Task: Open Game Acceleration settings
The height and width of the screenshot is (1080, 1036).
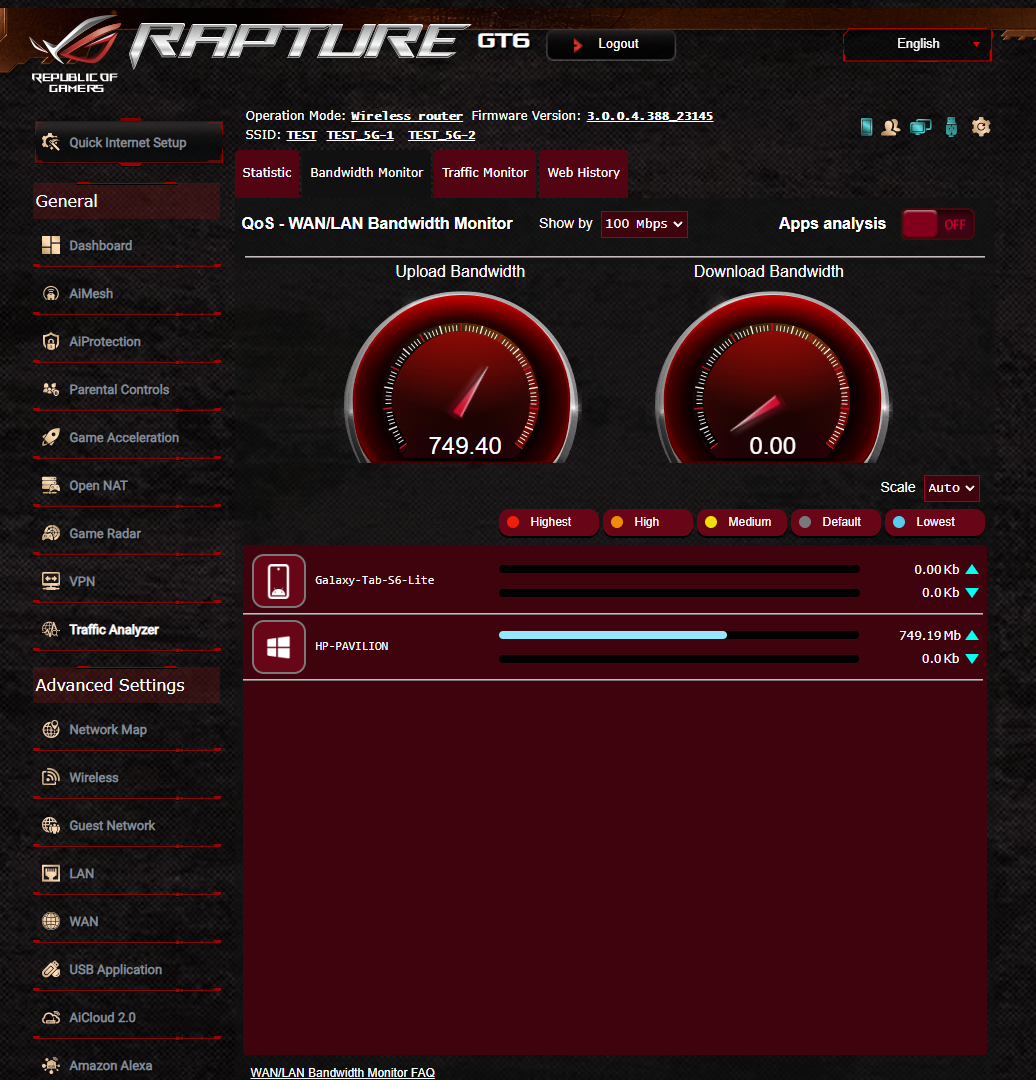Action: (x=123, y=437)
